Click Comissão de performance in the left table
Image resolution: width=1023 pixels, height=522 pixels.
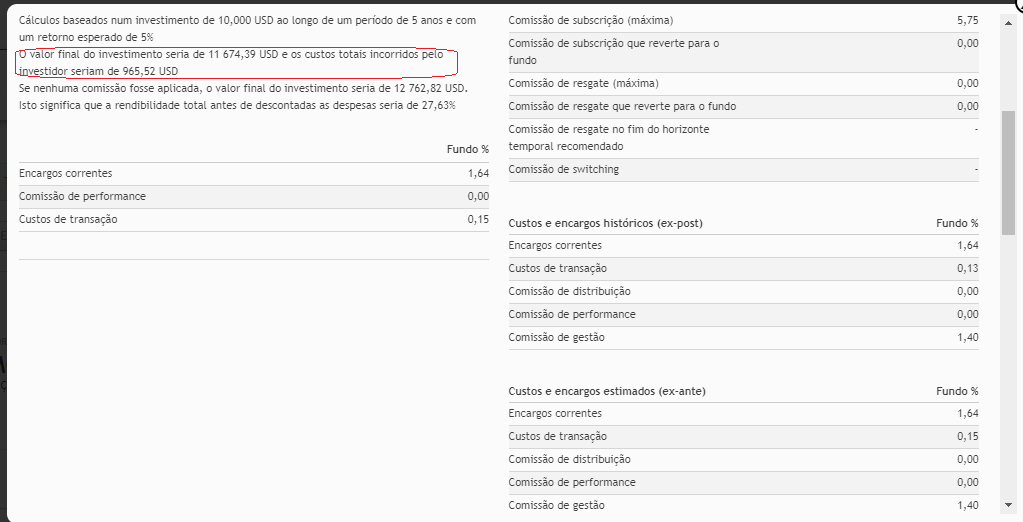click(x=82, y=196)
